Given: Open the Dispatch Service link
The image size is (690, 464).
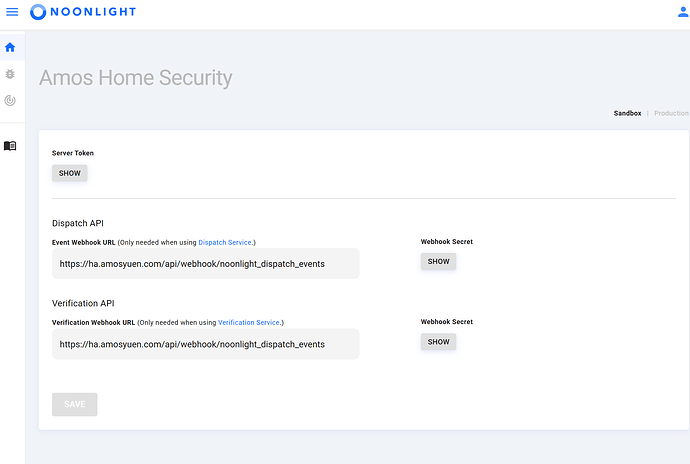Looking at the screenshot, I should tap(225, 242).
